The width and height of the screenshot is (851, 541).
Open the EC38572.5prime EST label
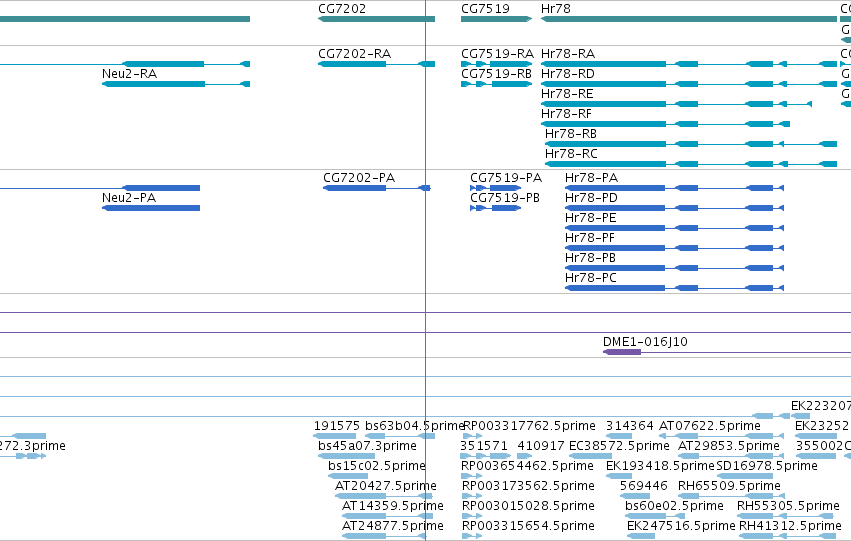pos(619,446)
